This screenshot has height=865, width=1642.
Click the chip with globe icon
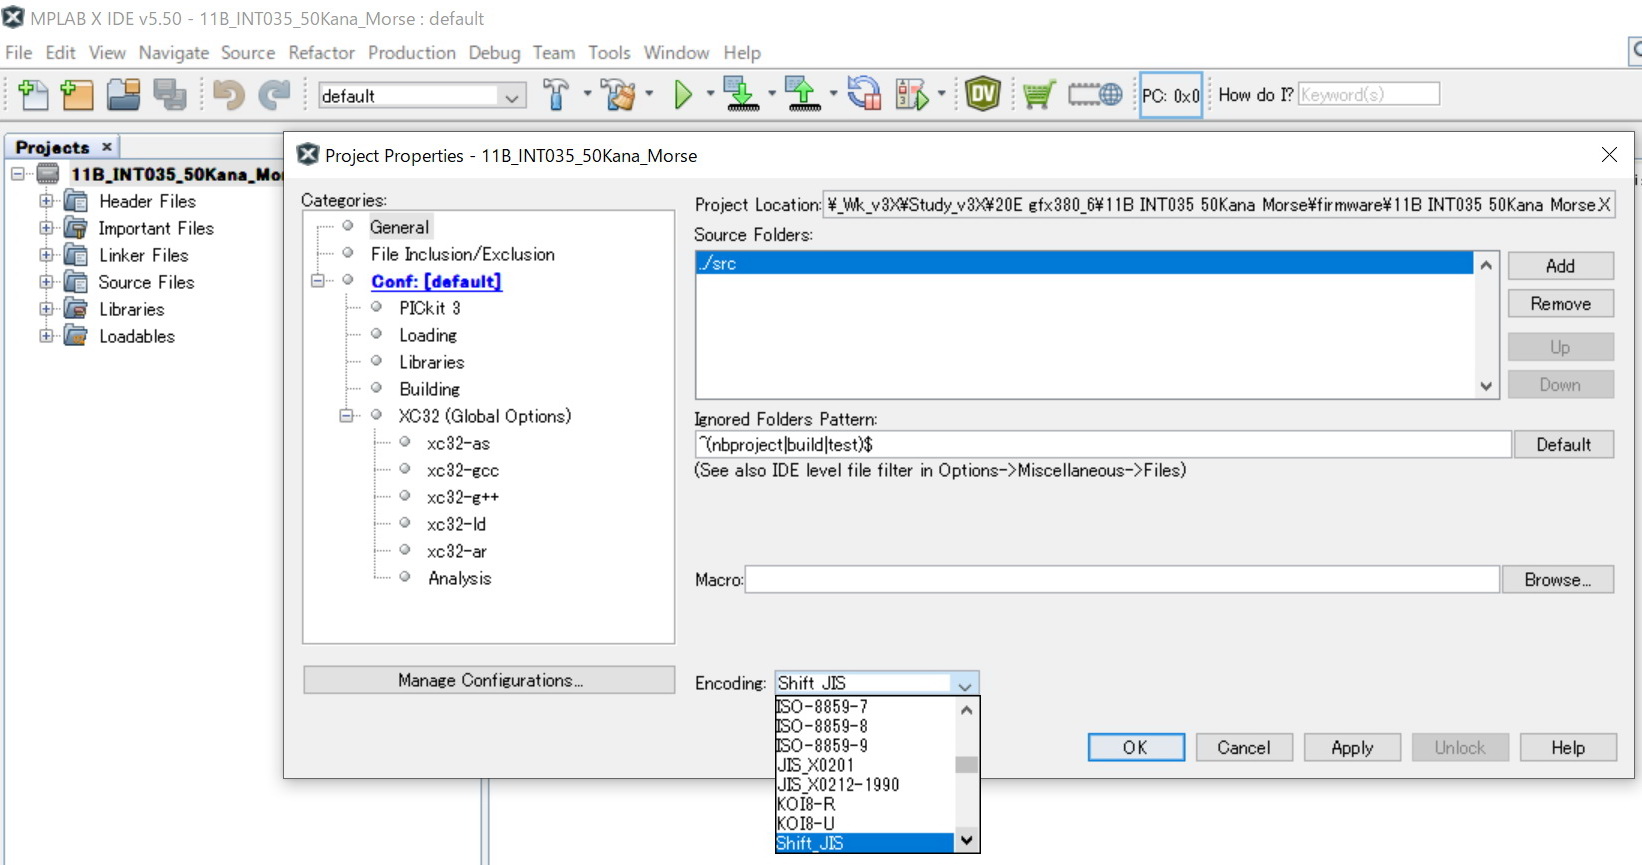click(1095, 95)
